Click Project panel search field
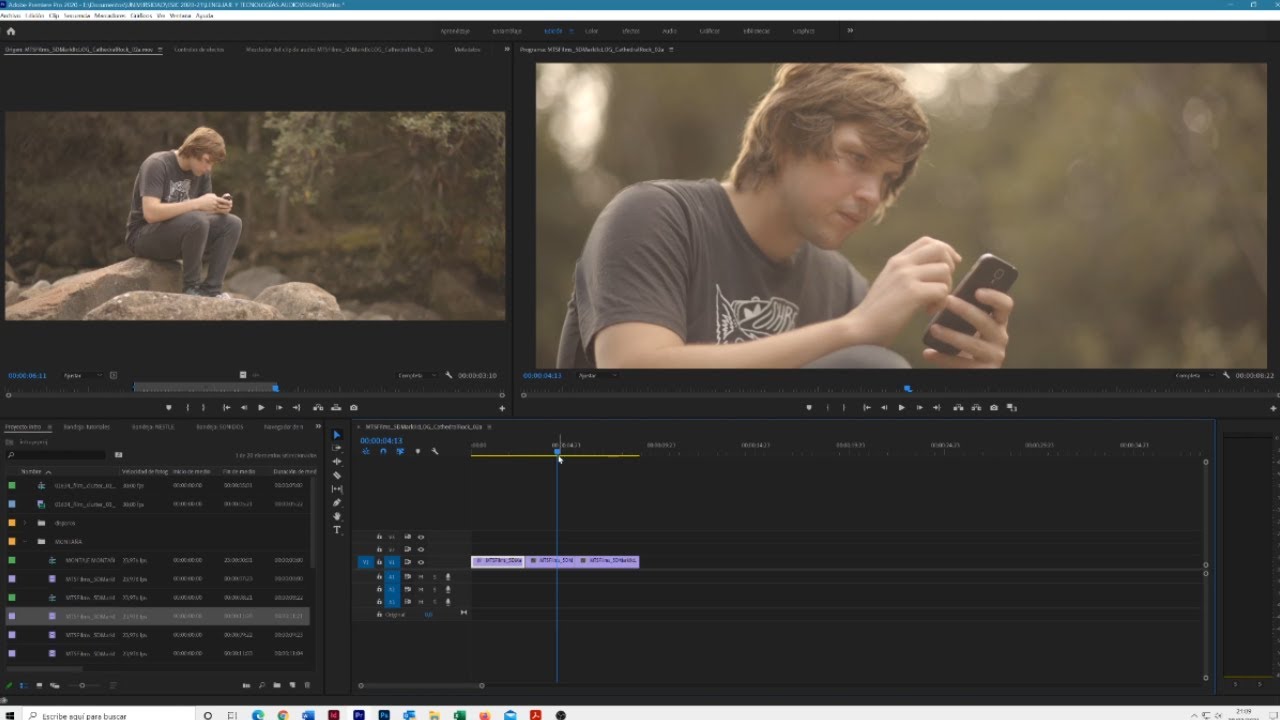This screenshot has width=1280, height=720. pos(55,455)
